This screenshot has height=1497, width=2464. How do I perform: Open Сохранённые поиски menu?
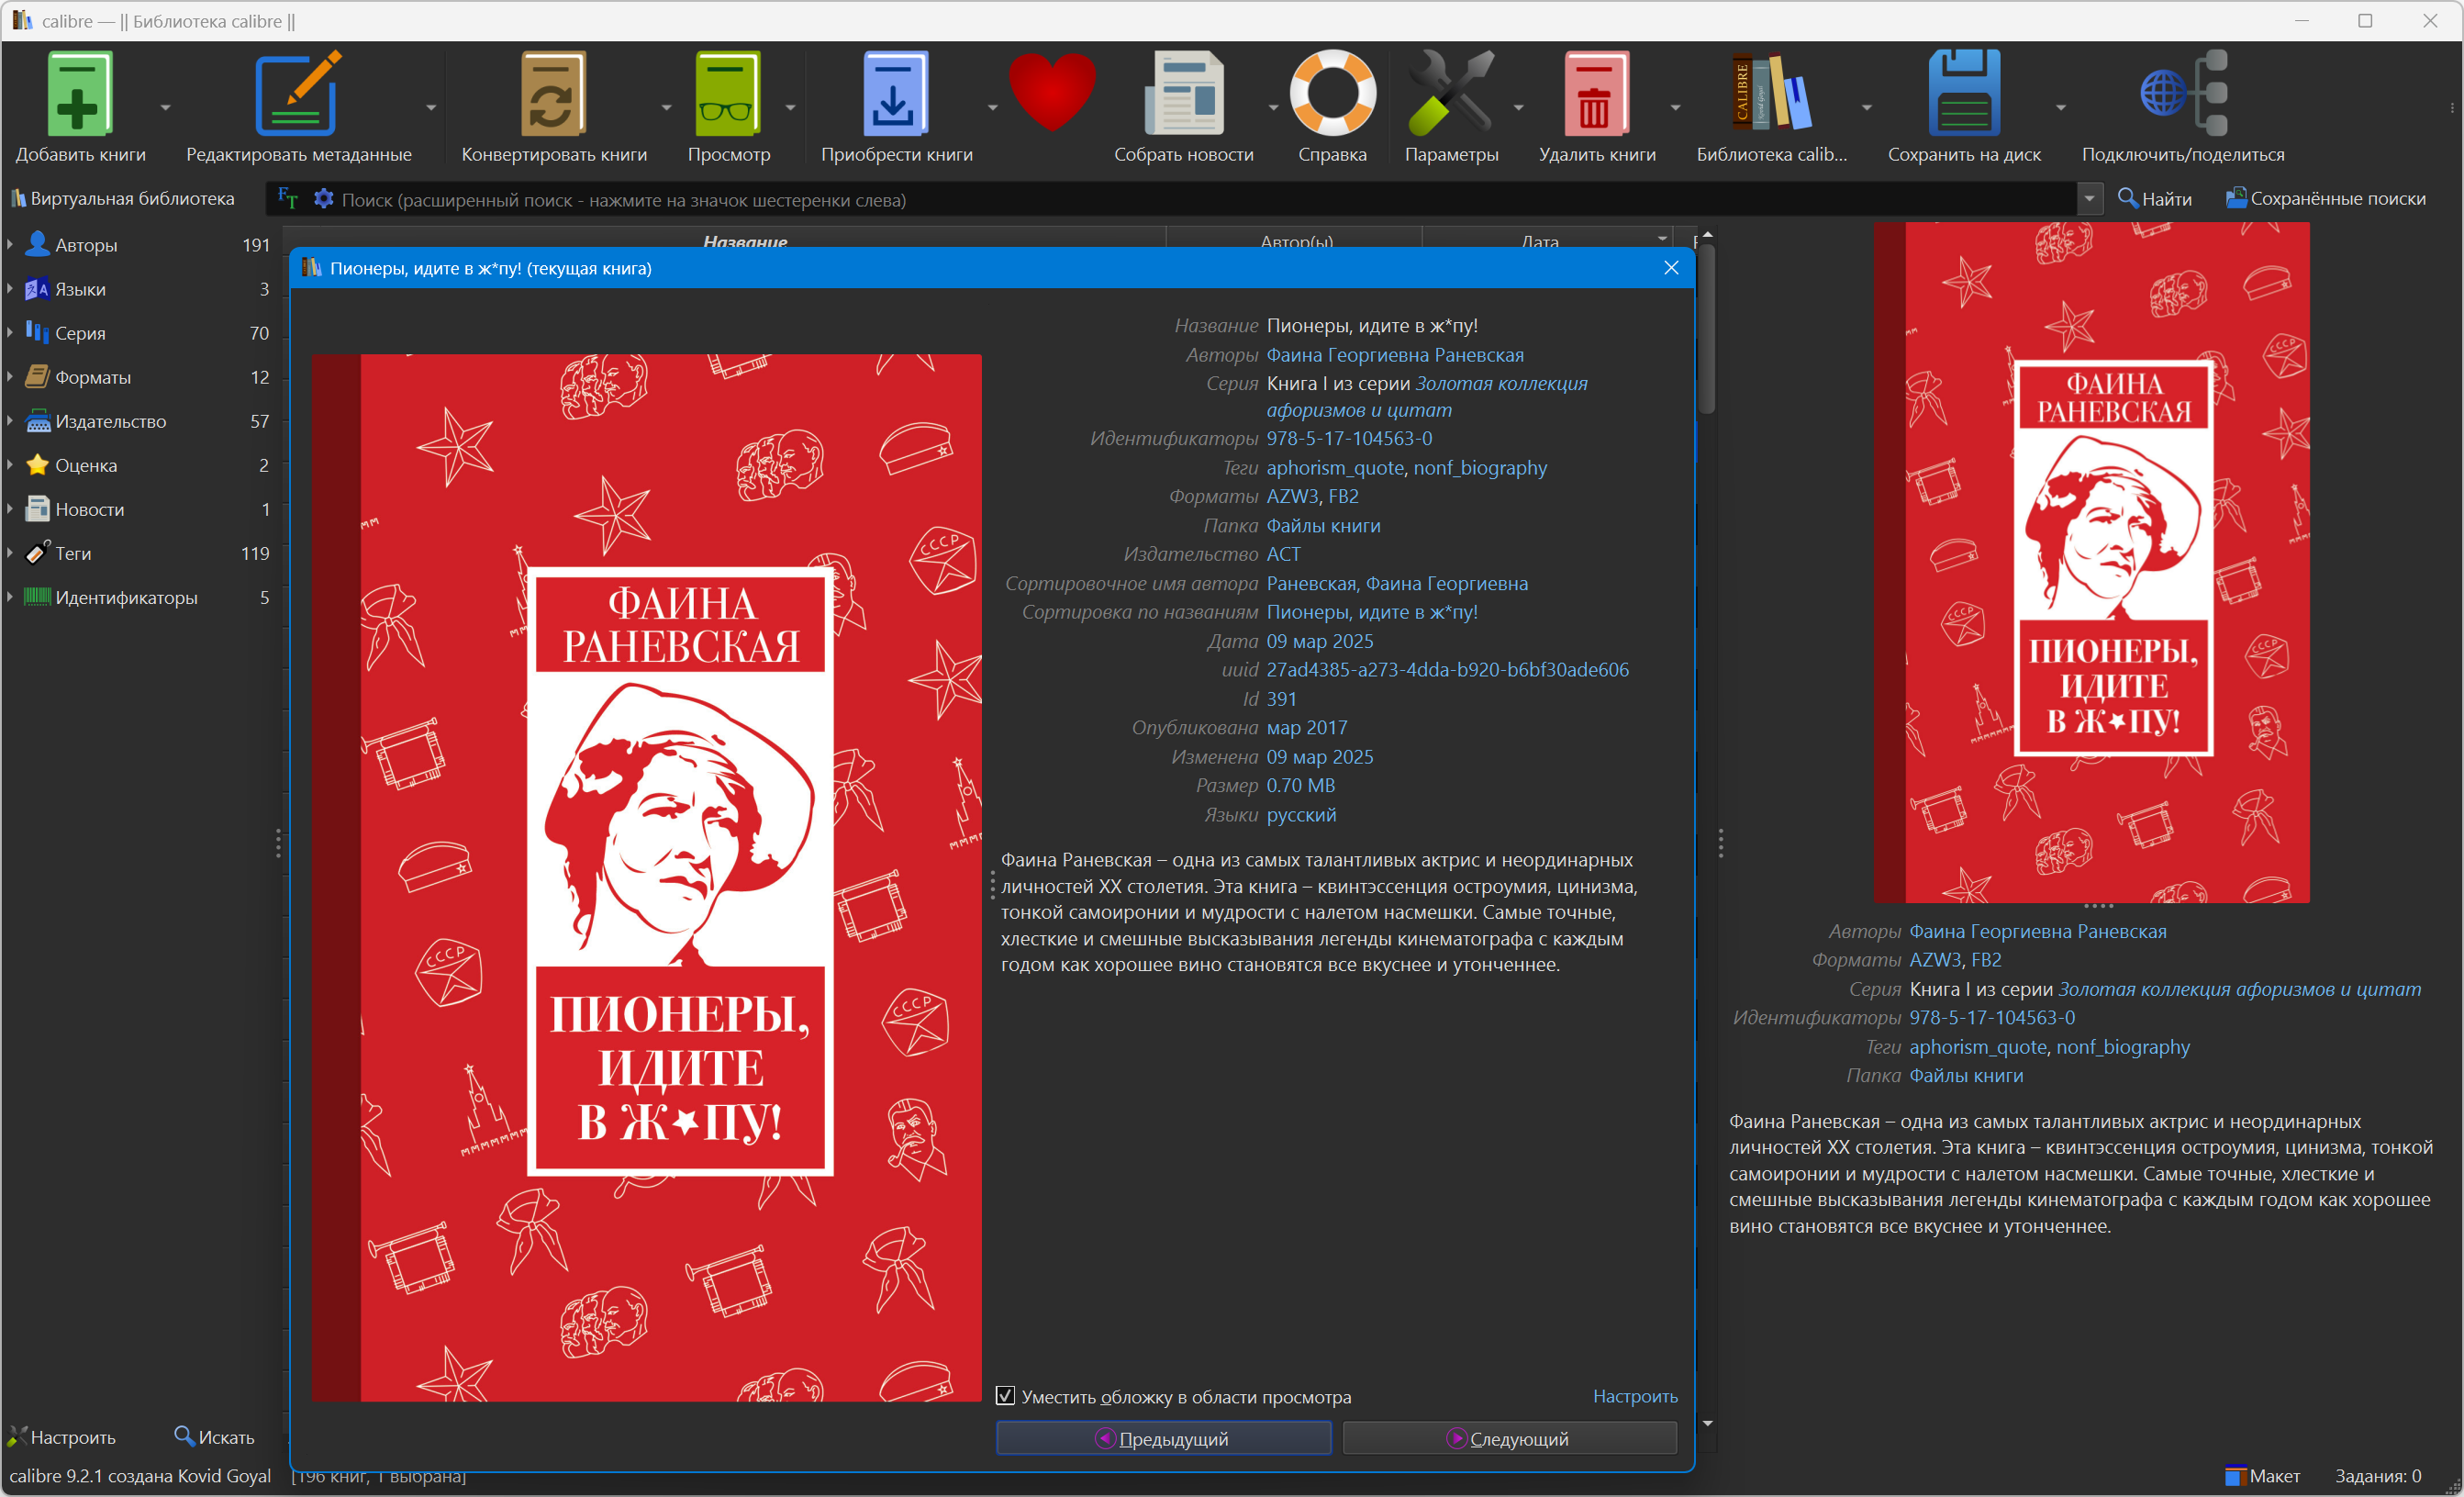tap(2325, 199)
